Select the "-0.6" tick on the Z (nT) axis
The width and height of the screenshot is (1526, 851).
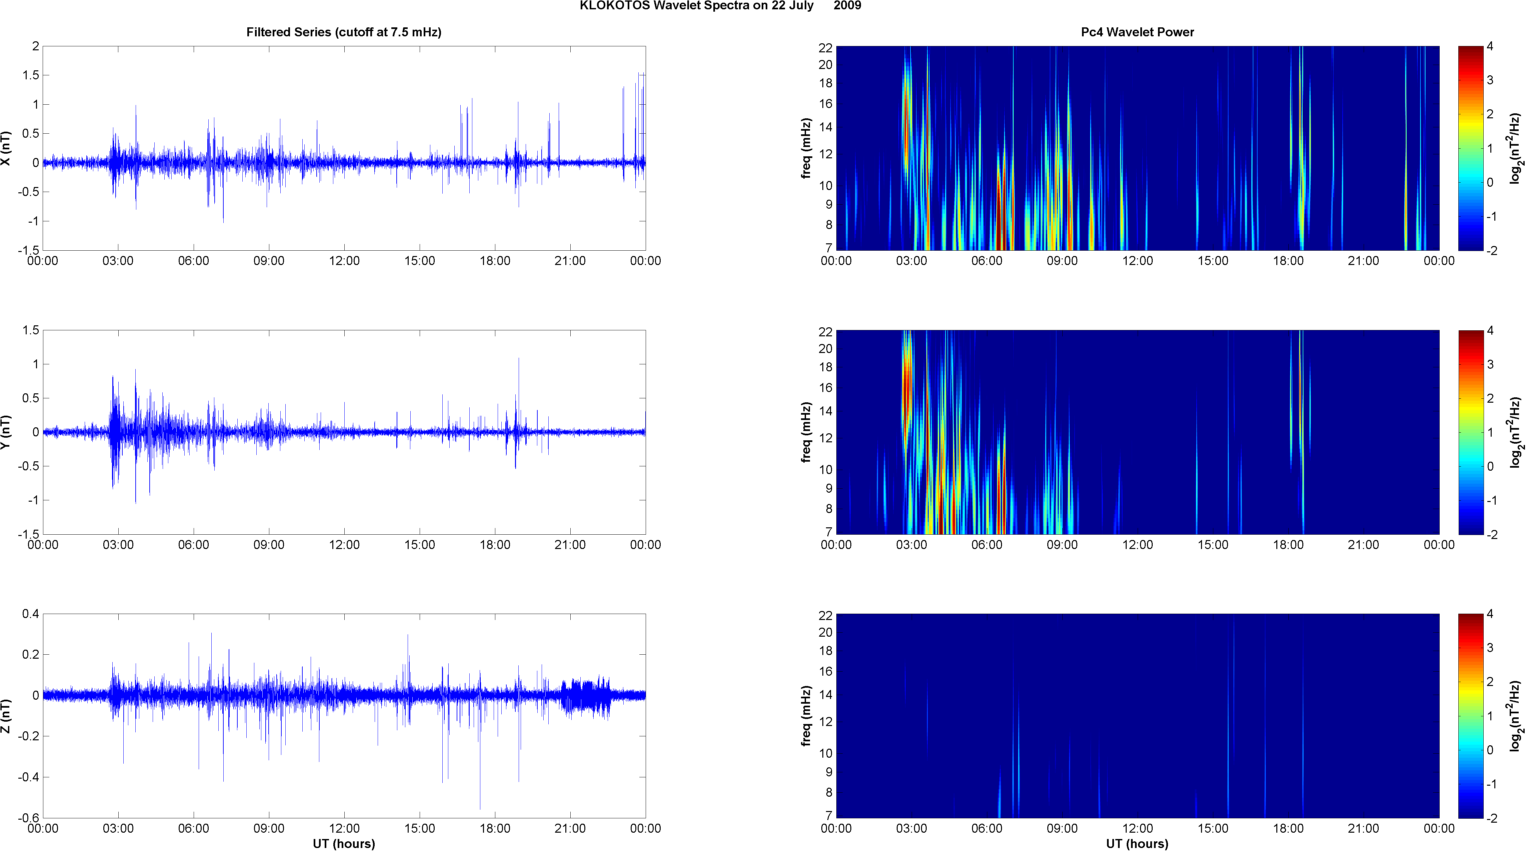tap(28, 818)
